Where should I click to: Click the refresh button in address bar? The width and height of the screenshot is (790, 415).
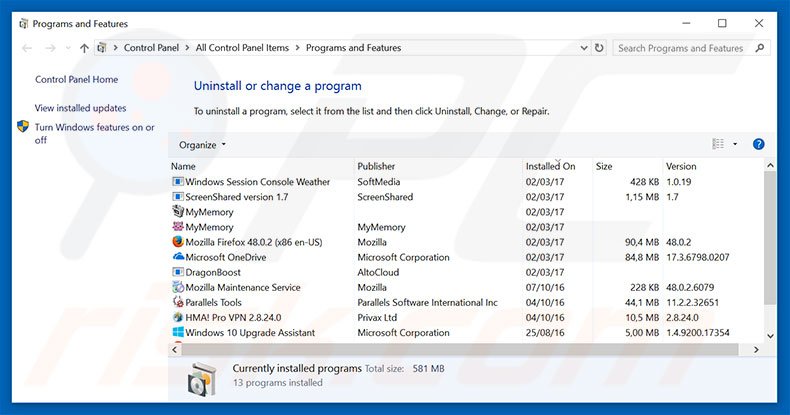(x=599, y=48)
